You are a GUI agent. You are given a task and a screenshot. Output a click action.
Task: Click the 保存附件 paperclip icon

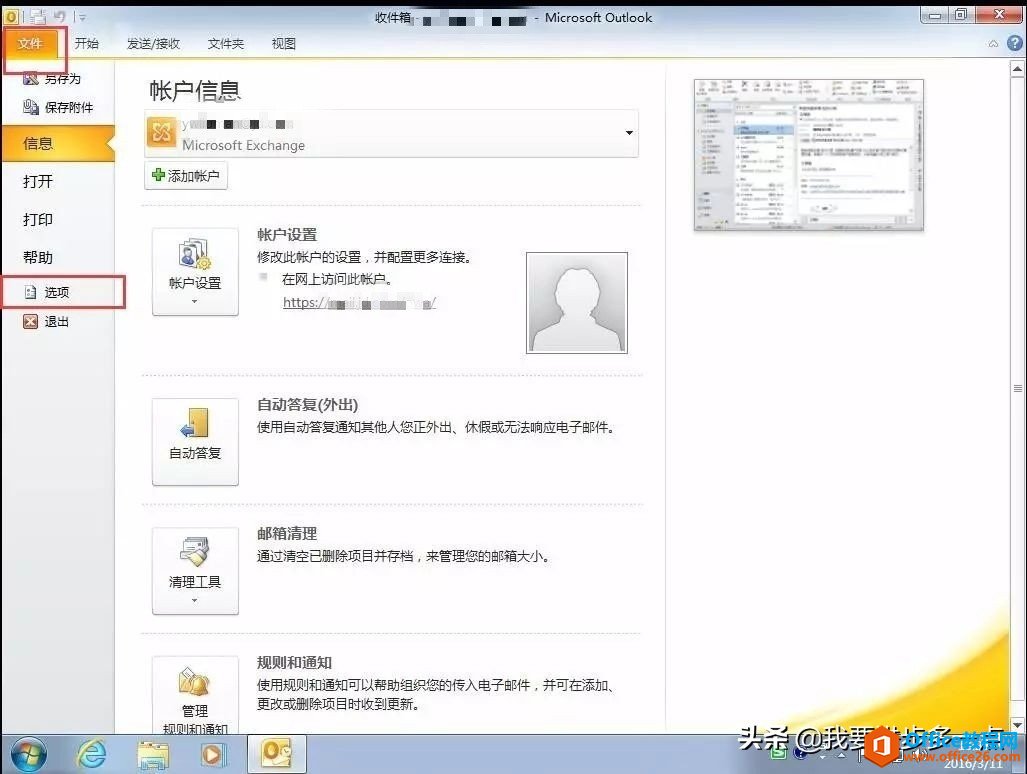(x=30, y=107)
